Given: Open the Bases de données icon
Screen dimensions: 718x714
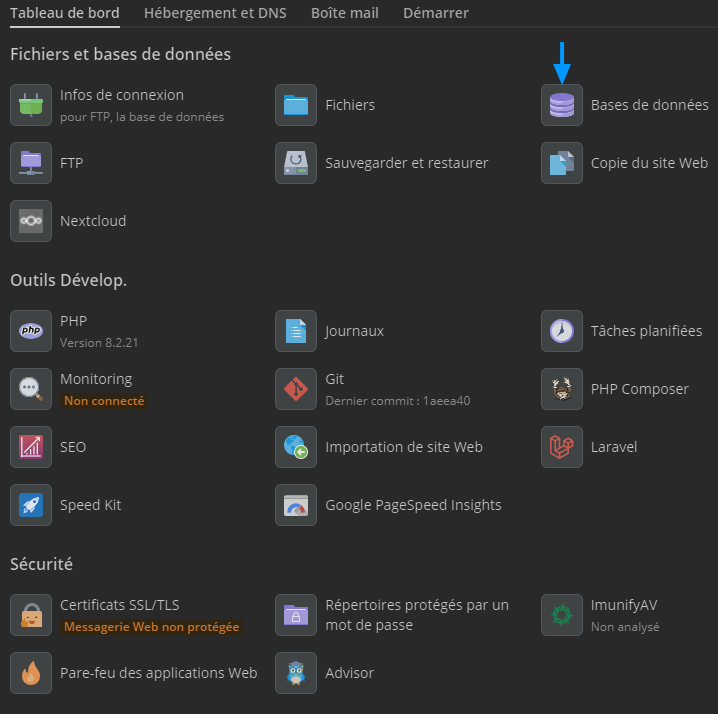Looking at the screenshot, I should point(562,105).
